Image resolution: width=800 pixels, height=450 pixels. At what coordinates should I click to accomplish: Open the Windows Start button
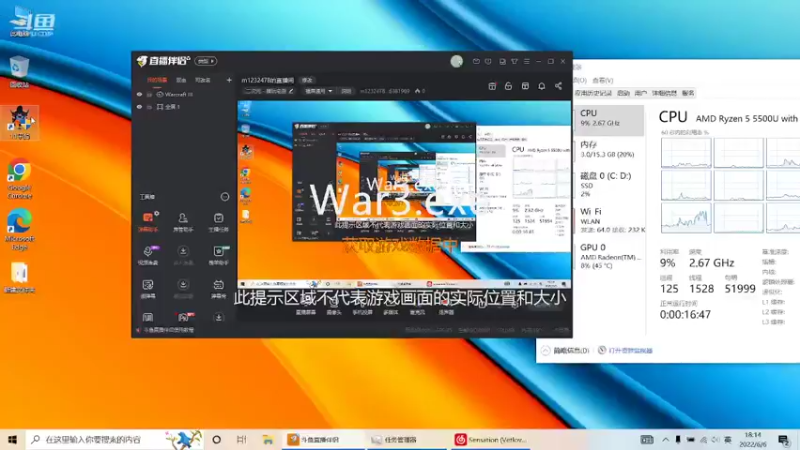[x=12, y=439]
